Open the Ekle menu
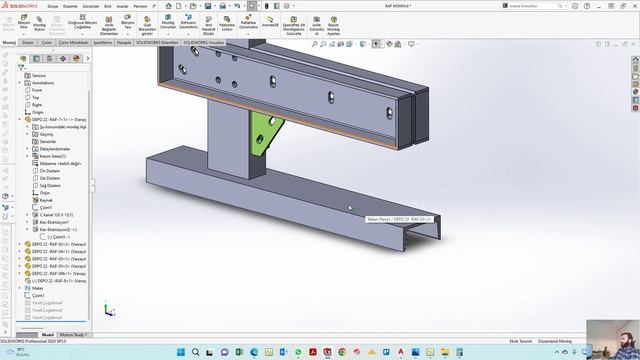Image resolution: width=640 pixels, height=360 pixels. (x=108, y=6)
